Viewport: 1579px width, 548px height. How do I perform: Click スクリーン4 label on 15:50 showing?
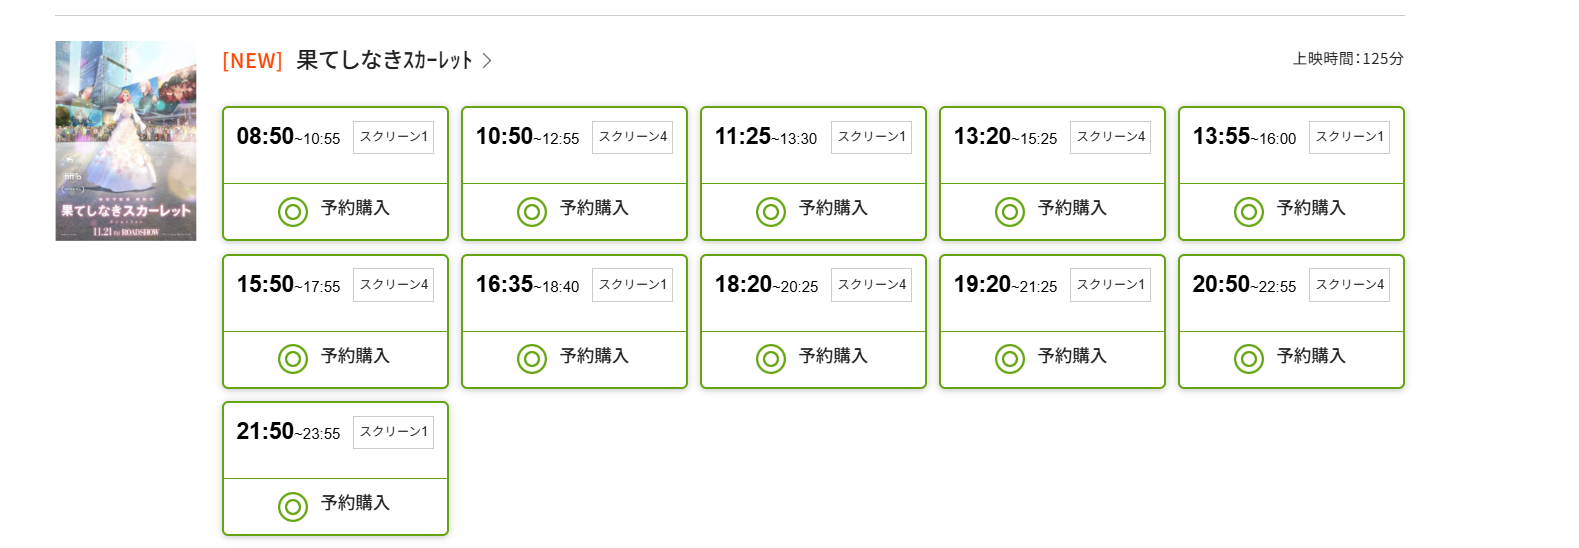393,285
